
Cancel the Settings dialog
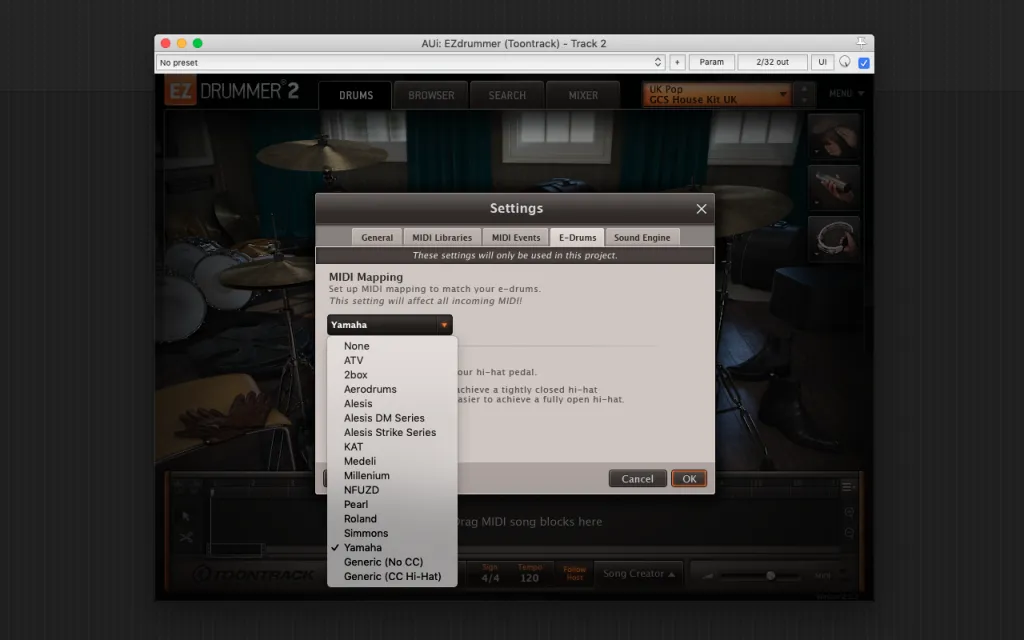(637, 479)
